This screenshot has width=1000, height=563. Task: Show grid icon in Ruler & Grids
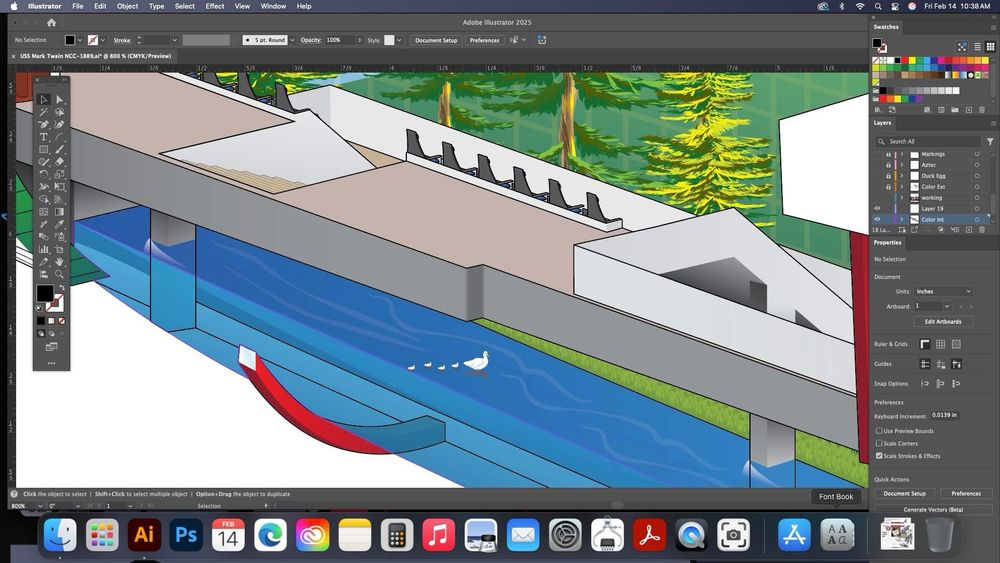coord(941,344)
